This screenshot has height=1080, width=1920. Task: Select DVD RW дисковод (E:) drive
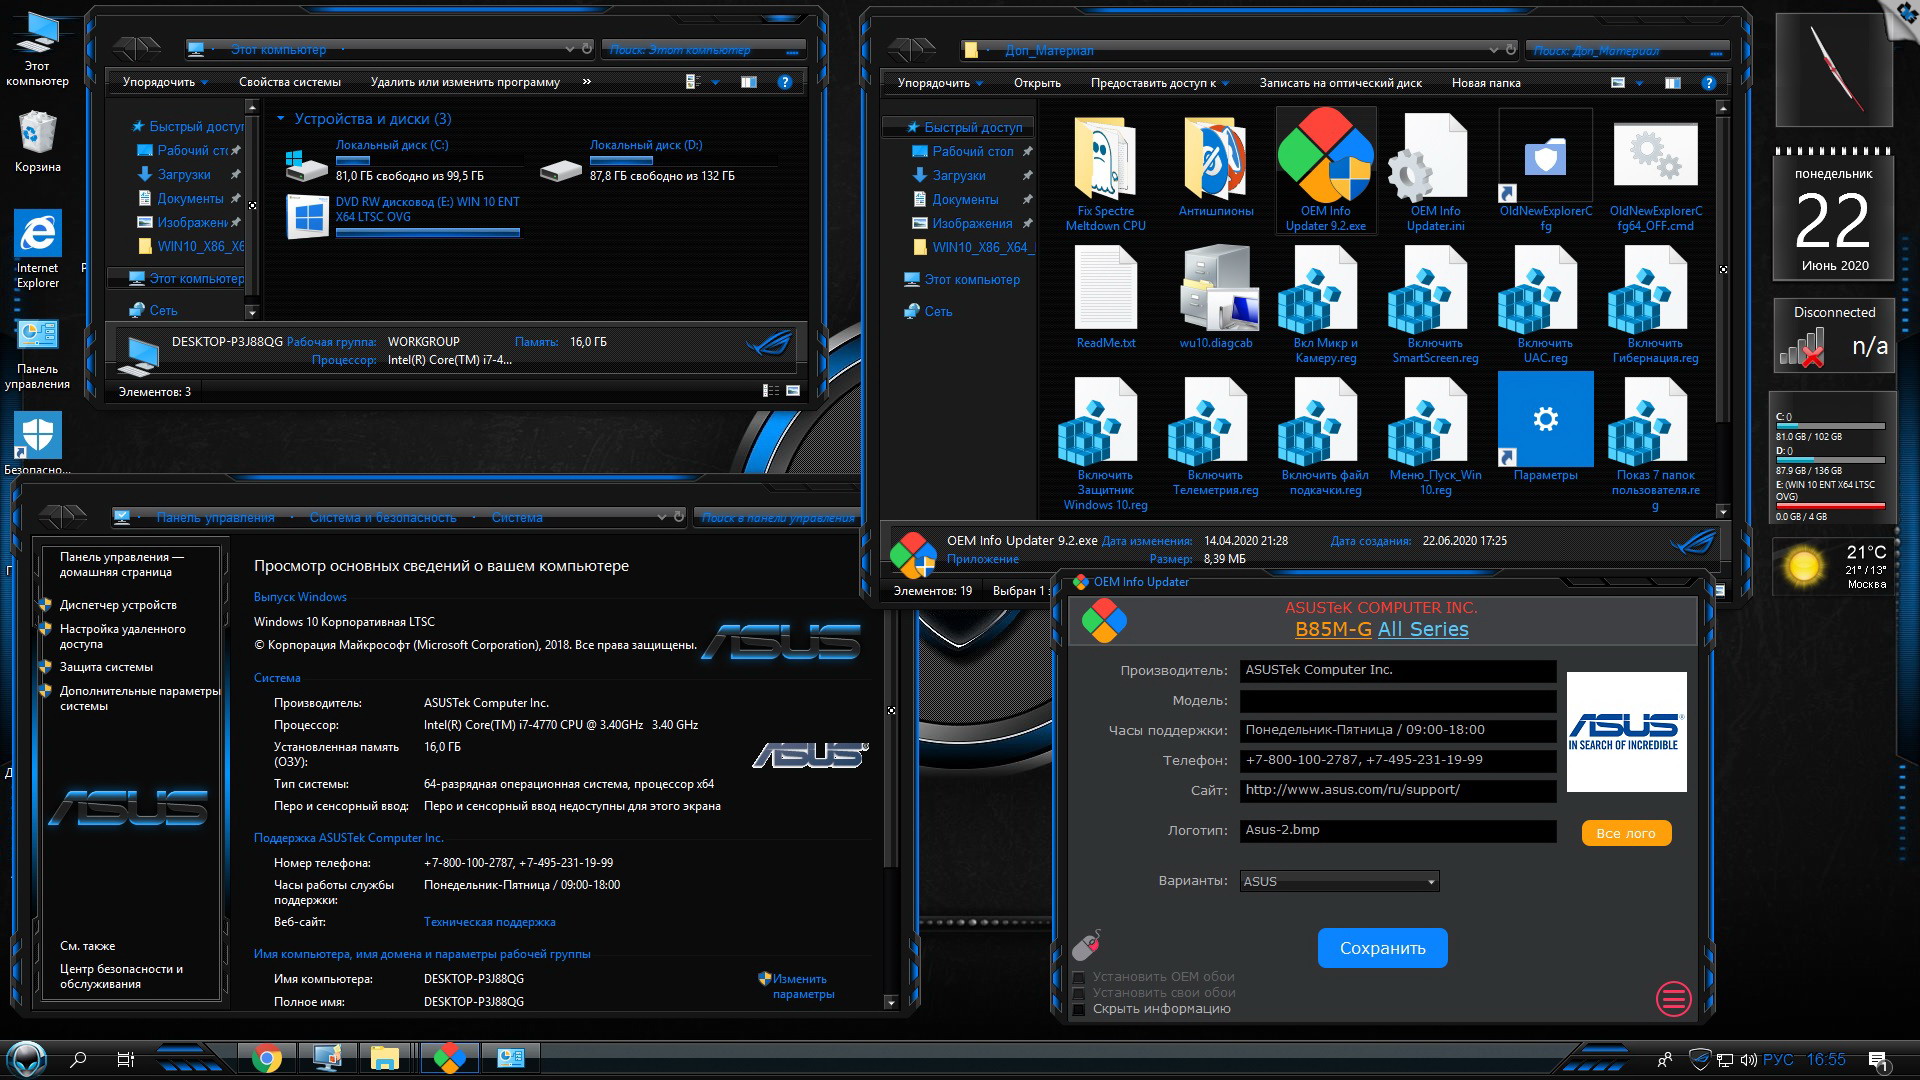pos(405,216)
